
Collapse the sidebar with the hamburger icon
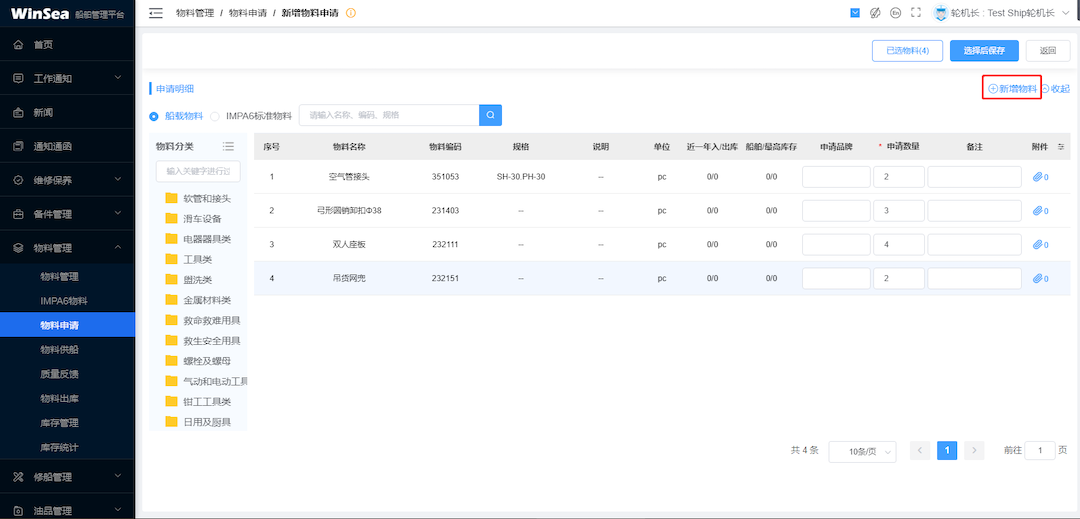tap(156, 12)
